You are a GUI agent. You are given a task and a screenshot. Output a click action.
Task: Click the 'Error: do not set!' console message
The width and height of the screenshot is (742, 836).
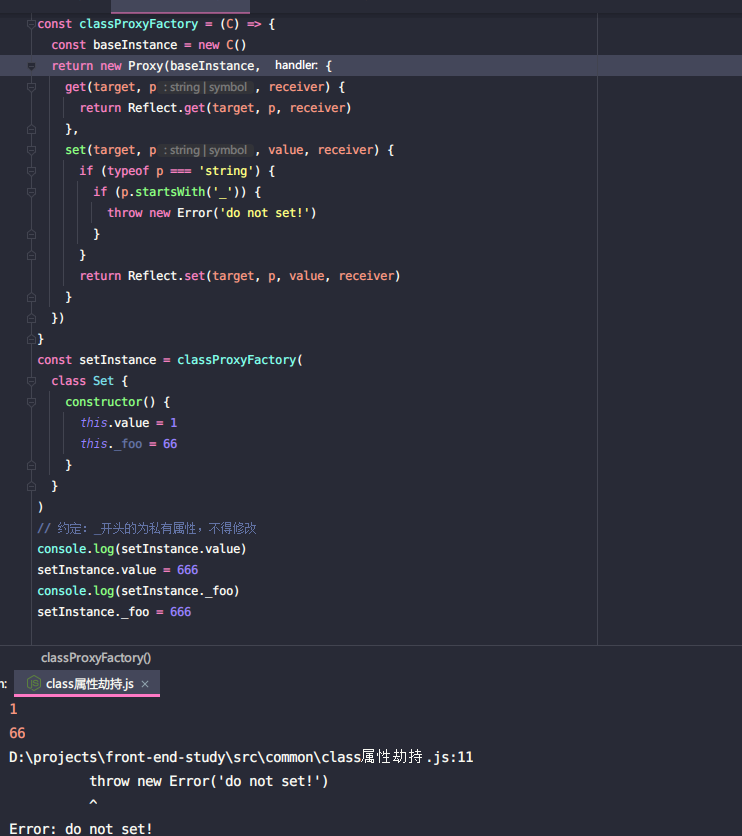pyautogui.click(x=80, y=829)
